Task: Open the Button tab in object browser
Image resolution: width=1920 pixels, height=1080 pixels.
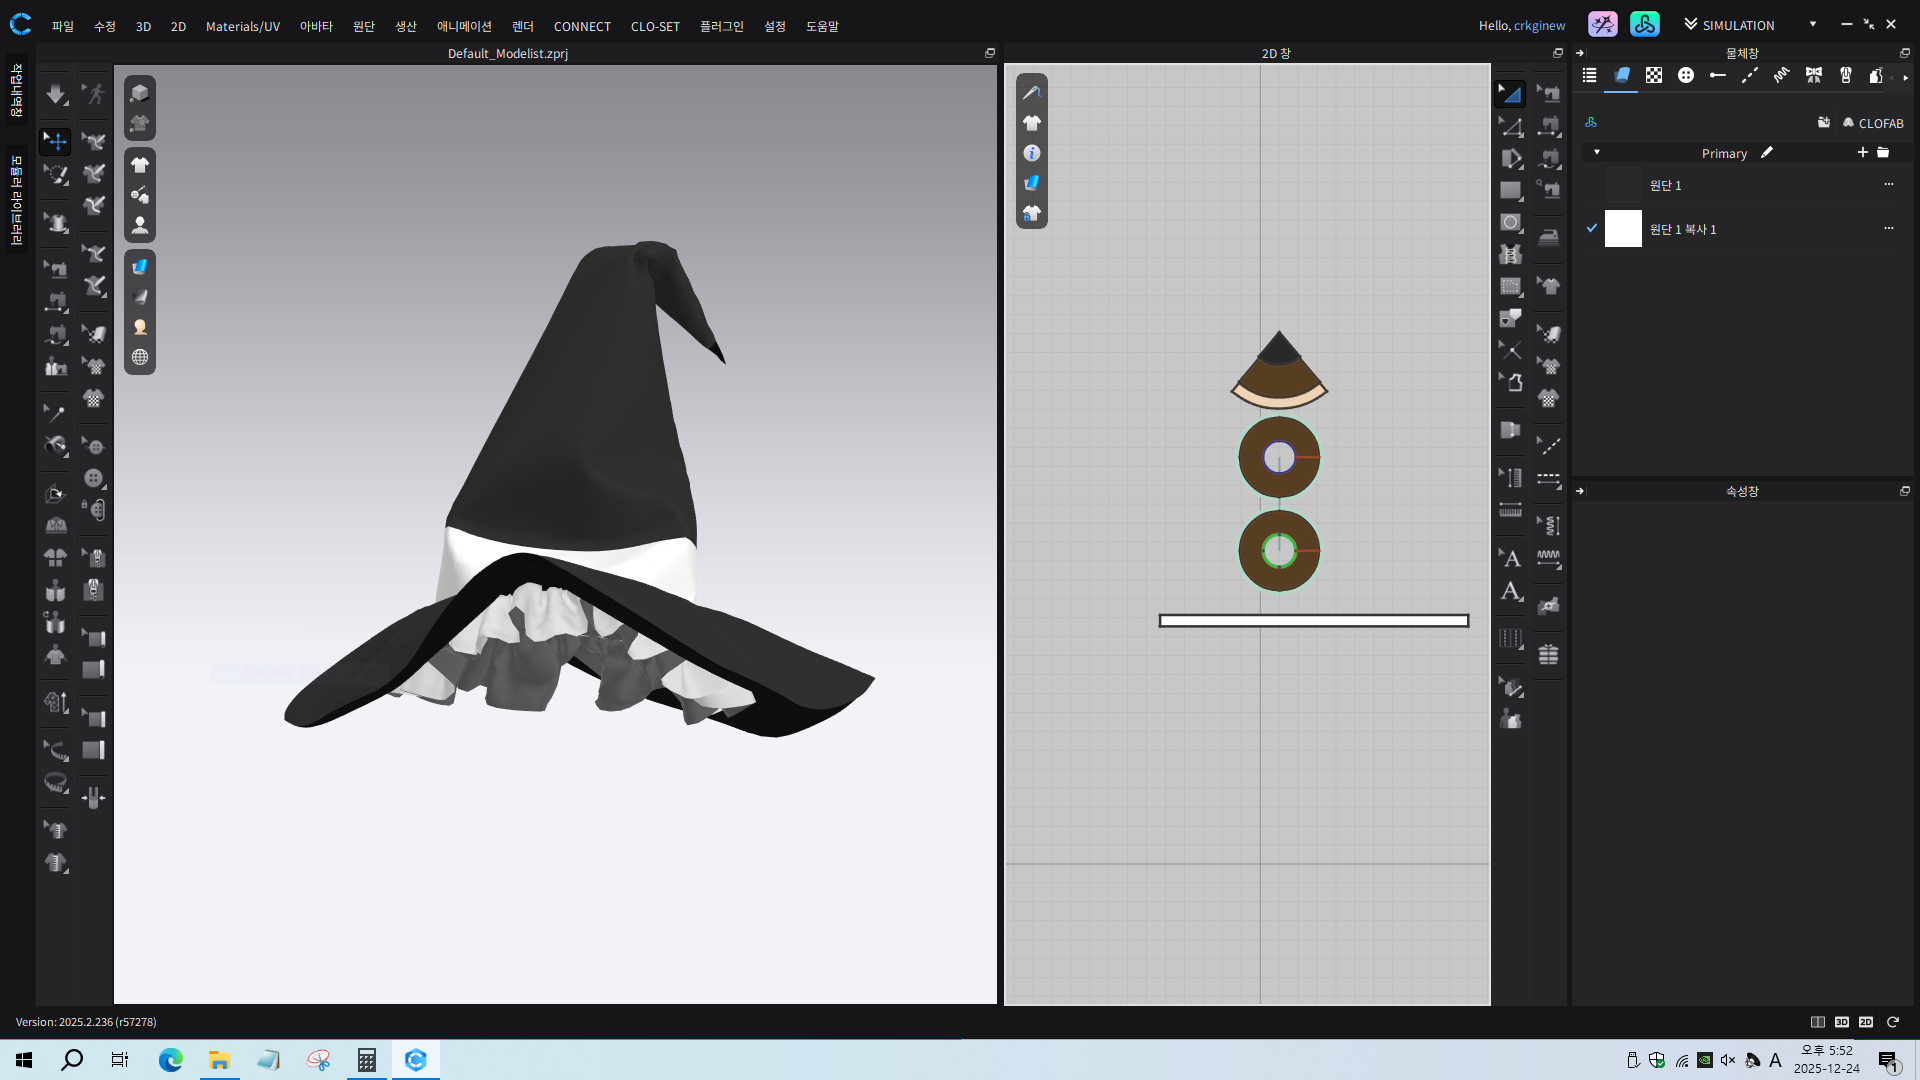Action: tap(1685, 76)
